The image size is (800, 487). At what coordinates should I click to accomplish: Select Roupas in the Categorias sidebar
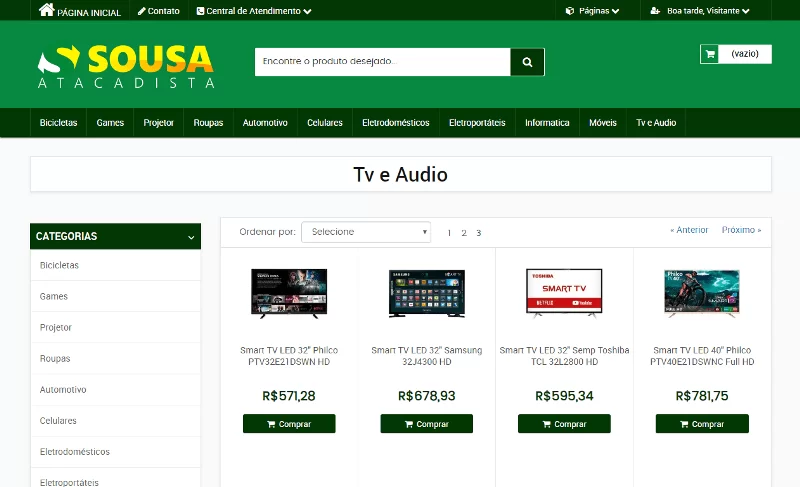point(115,358)
